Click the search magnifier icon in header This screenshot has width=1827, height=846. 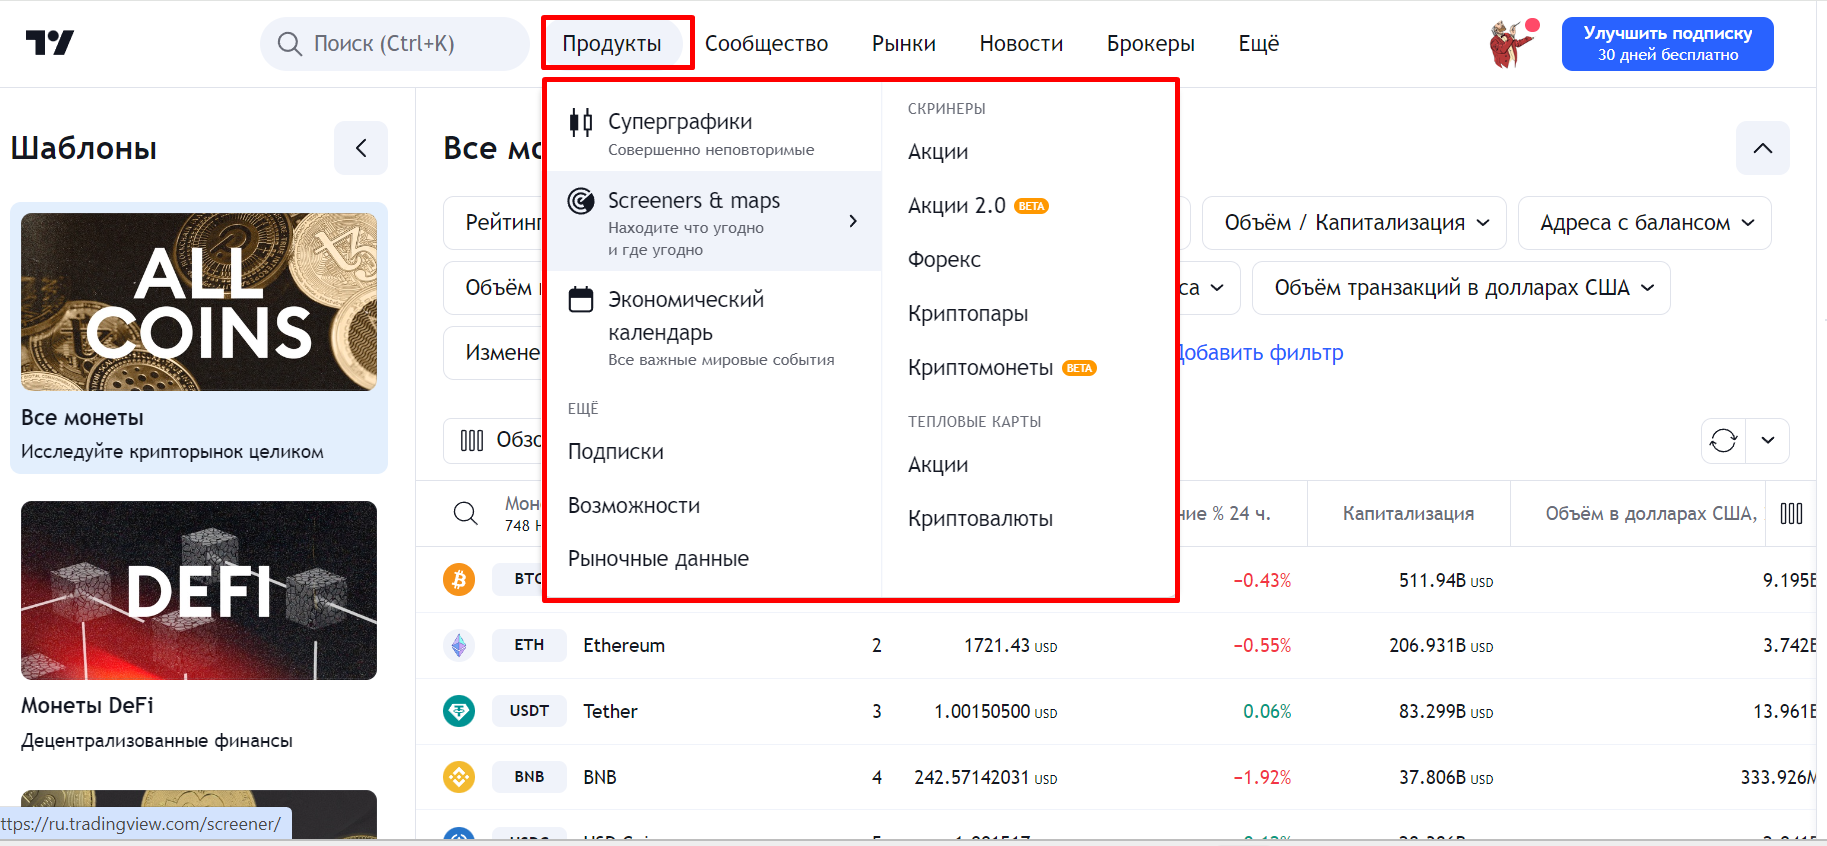click(x=289, y=44)
